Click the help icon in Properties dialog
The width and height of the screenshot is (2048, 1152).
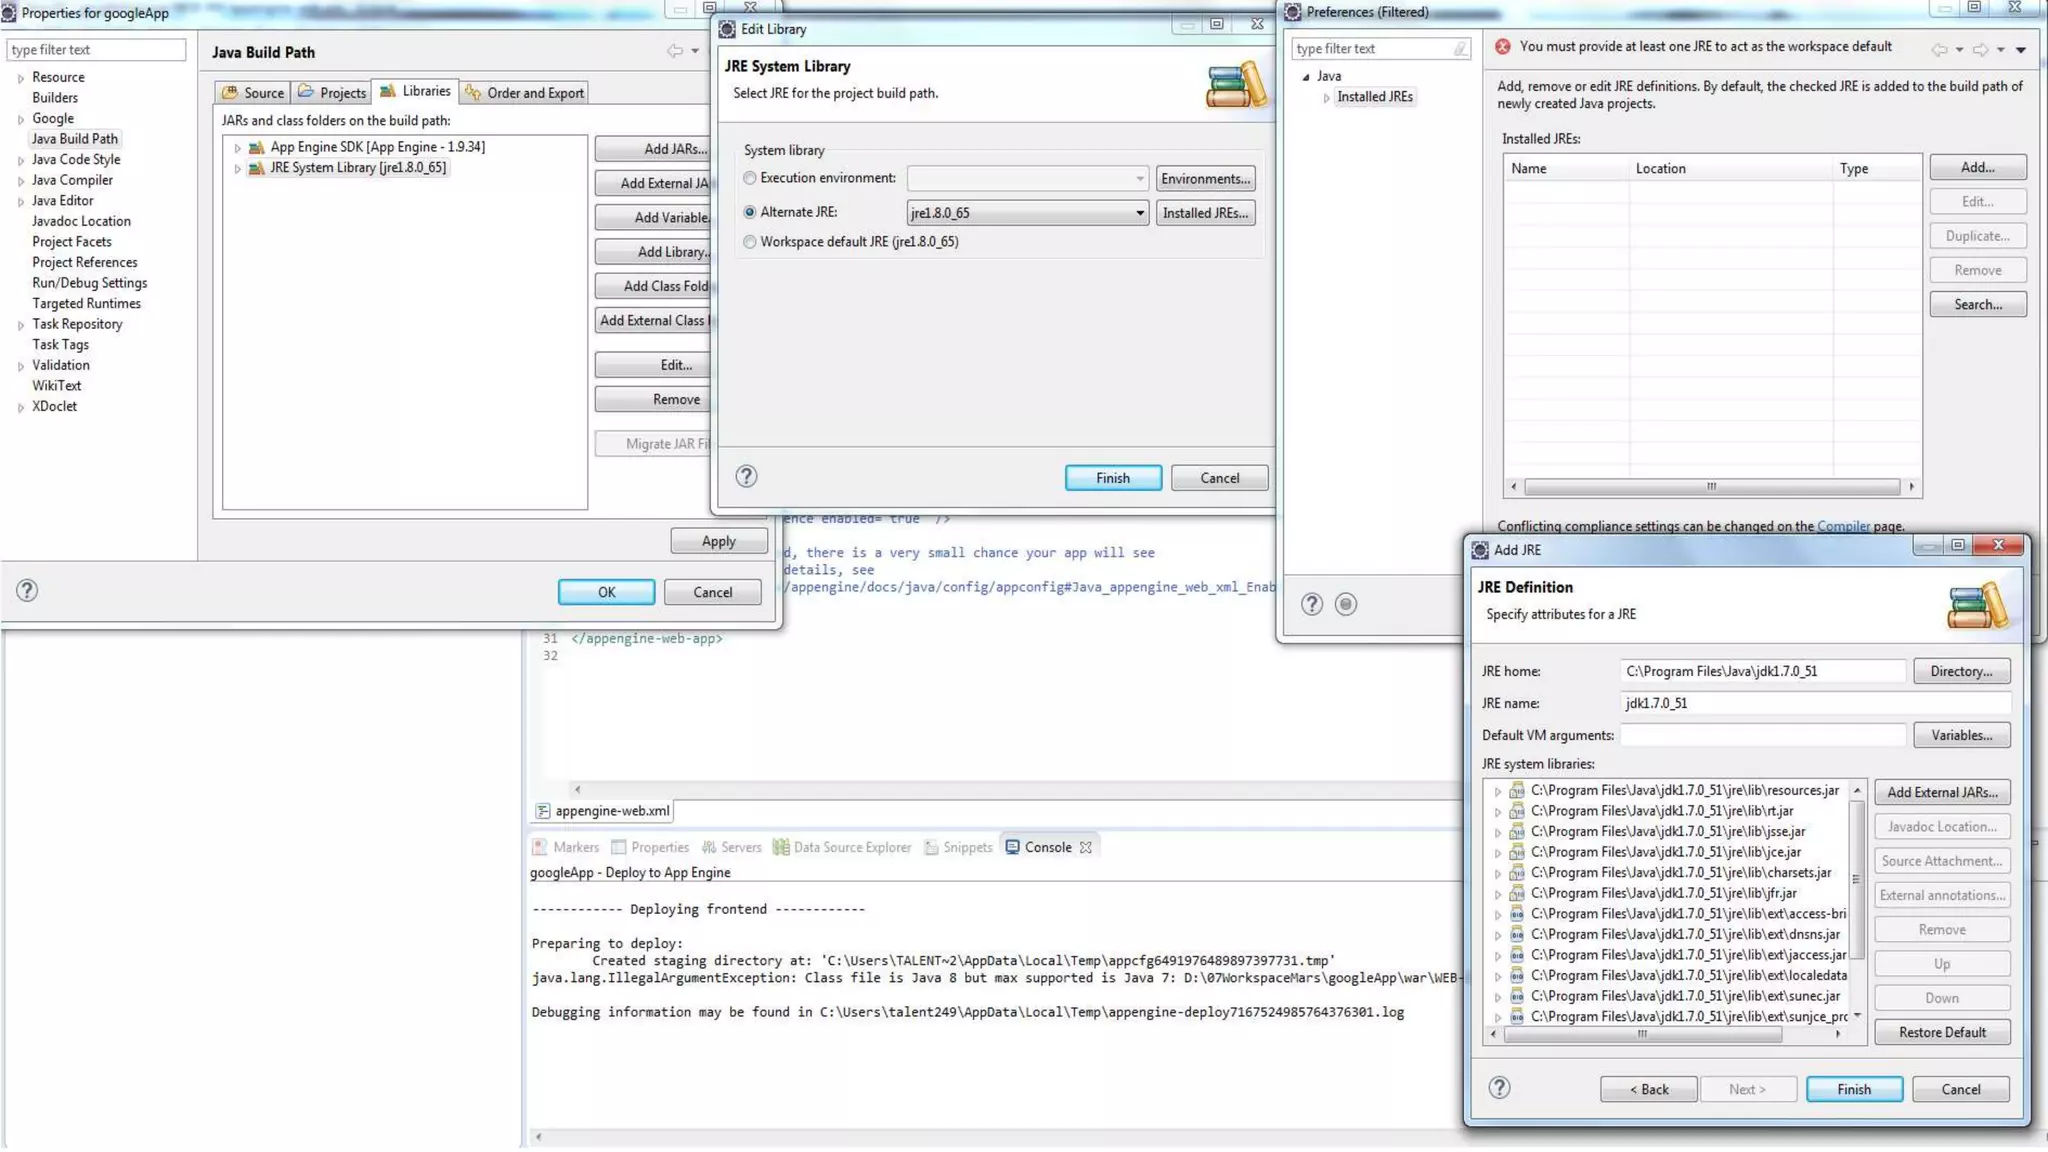pyautogui.click(x=27, y=591)
